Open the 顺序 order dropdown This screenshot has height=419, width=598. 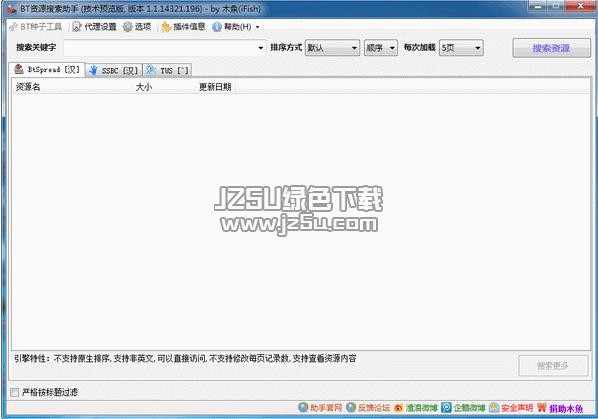point(381,48)
